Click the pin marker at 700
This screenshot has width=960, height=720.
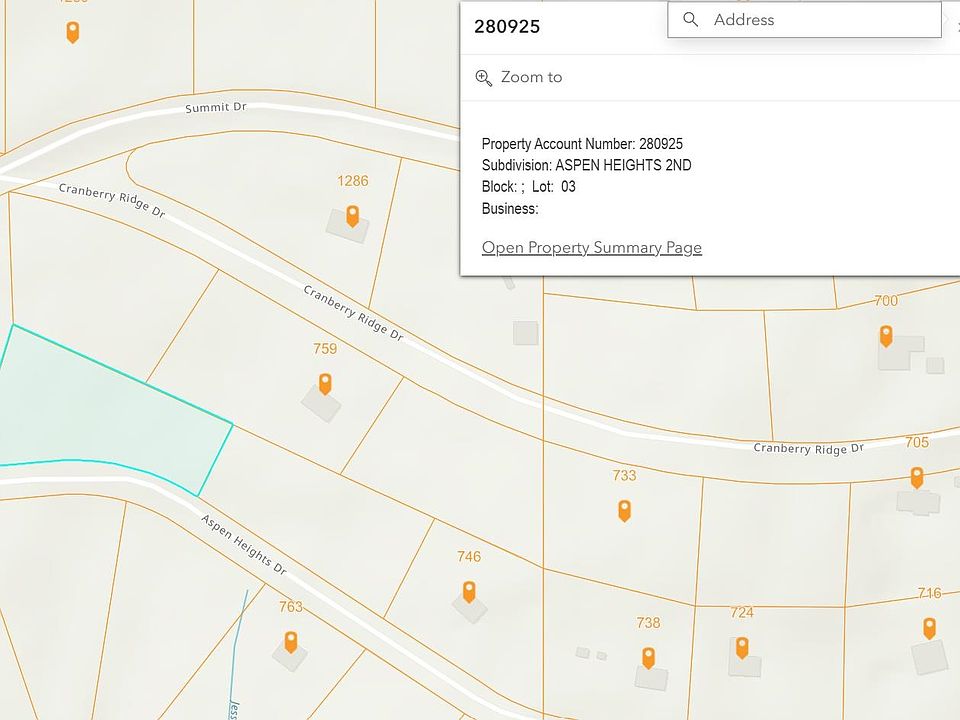coord(886,336)
